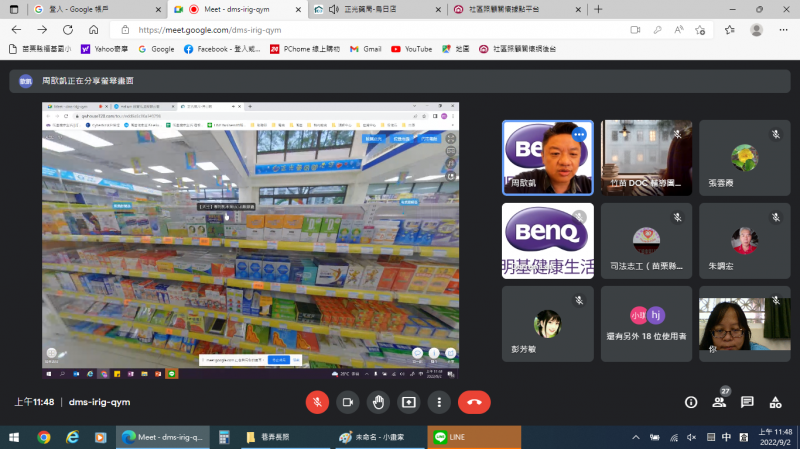Launch Internet Explorer from taskbar
This screenshot has width=800, height=449.
coord(72,437)
